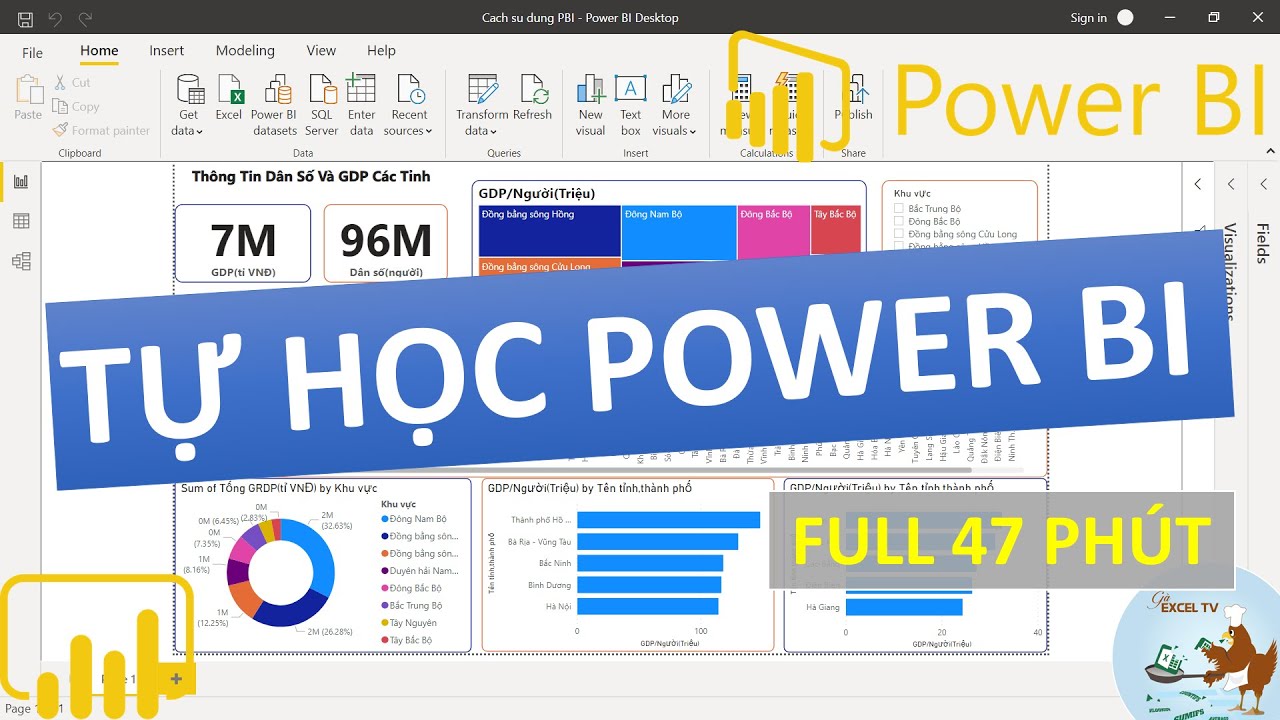Click the red Tây Bắc Bộ treemap tile
The image size is (1280, 720).
(x=836, y=229)
